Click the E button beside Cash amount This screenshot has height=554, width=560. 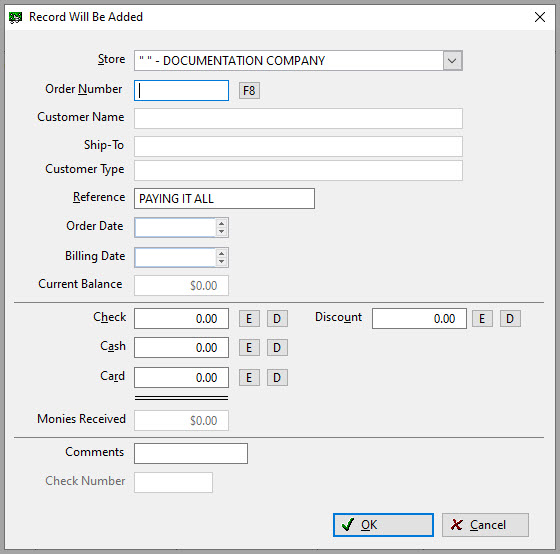tap(249, 348)
